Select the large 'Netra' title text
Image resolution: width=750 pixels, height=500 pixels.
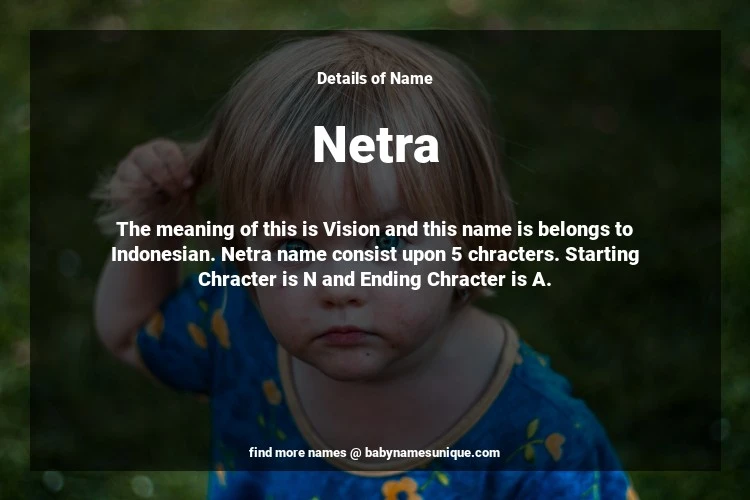click(375, 144)
